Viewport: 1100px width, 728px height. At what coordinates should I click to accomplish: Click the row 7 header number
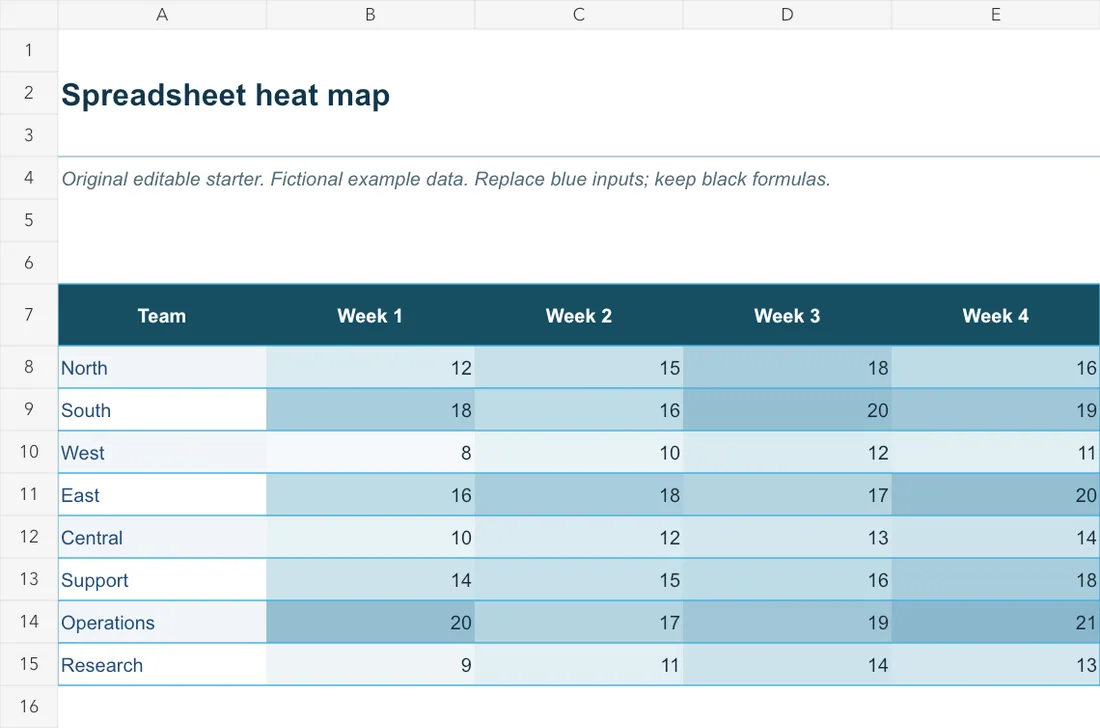(x=29, y=315)
